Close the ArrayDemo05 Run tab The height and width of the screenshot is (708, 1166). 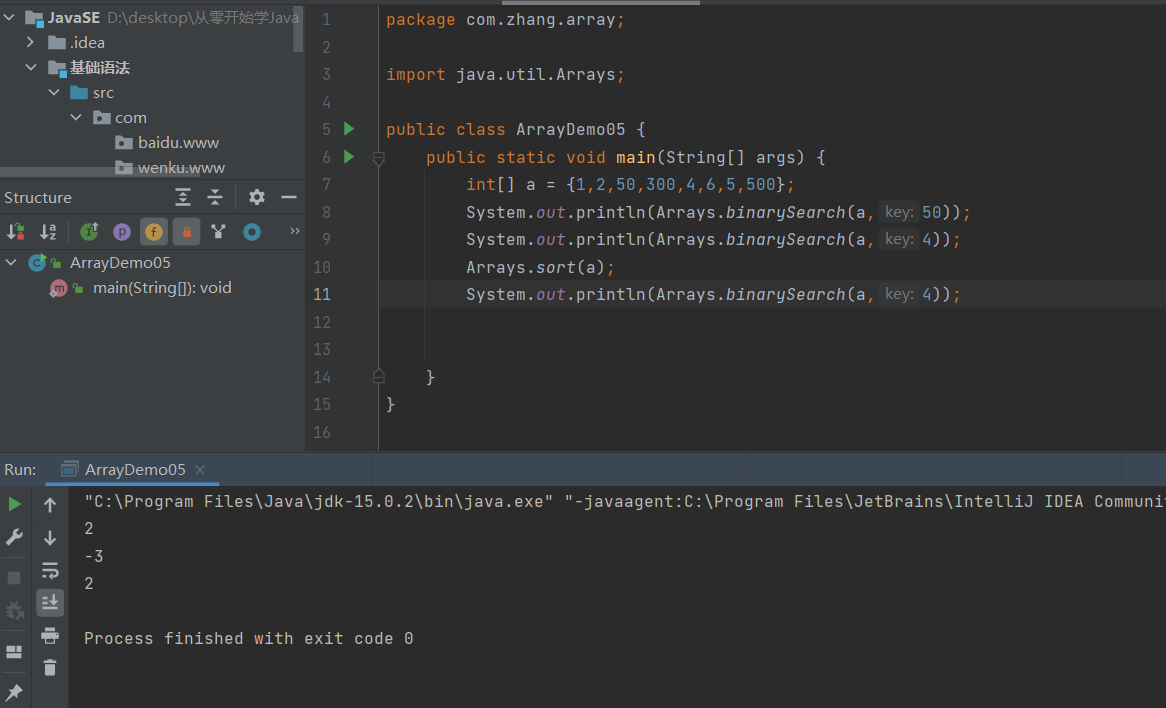(x=199, y=469)
